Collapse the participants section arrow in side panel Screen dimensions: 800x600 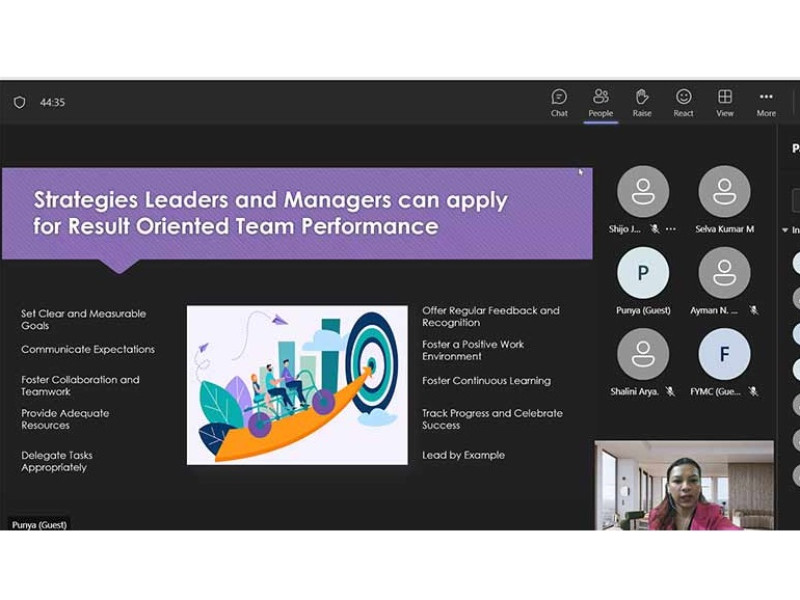785,231
